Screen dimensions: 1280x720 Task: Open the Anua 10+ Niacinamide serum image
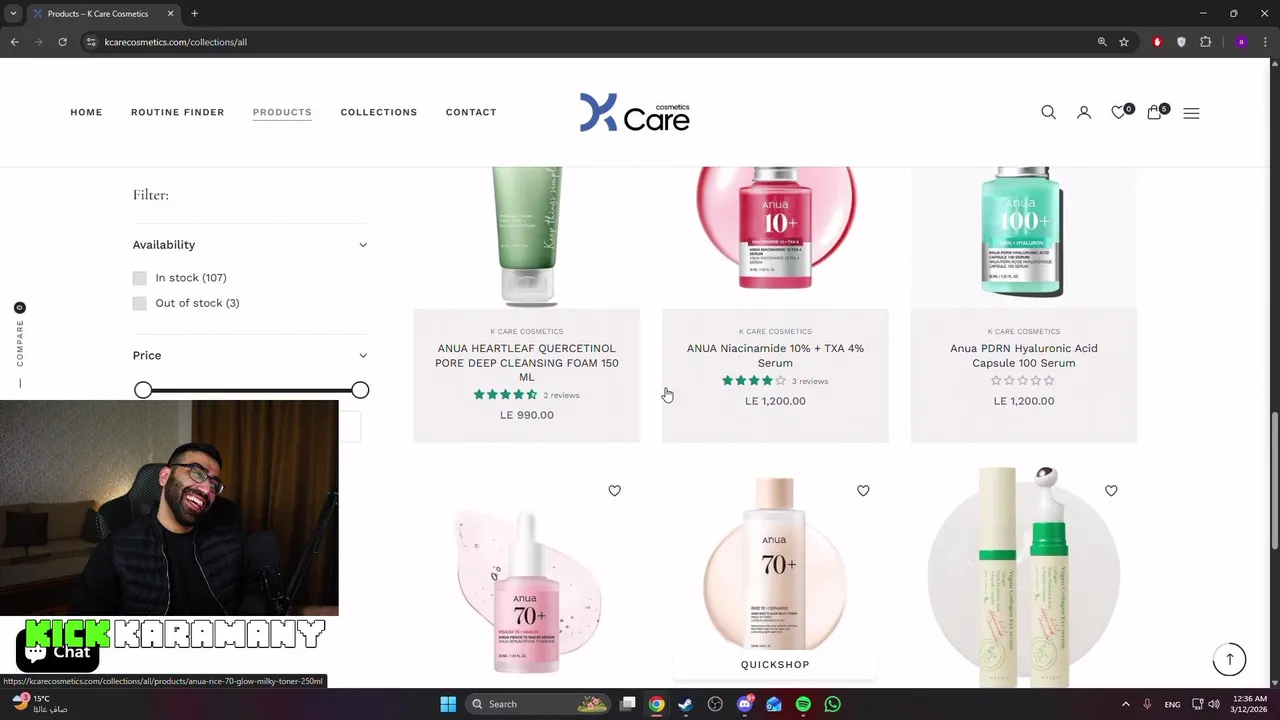[775, 237]
